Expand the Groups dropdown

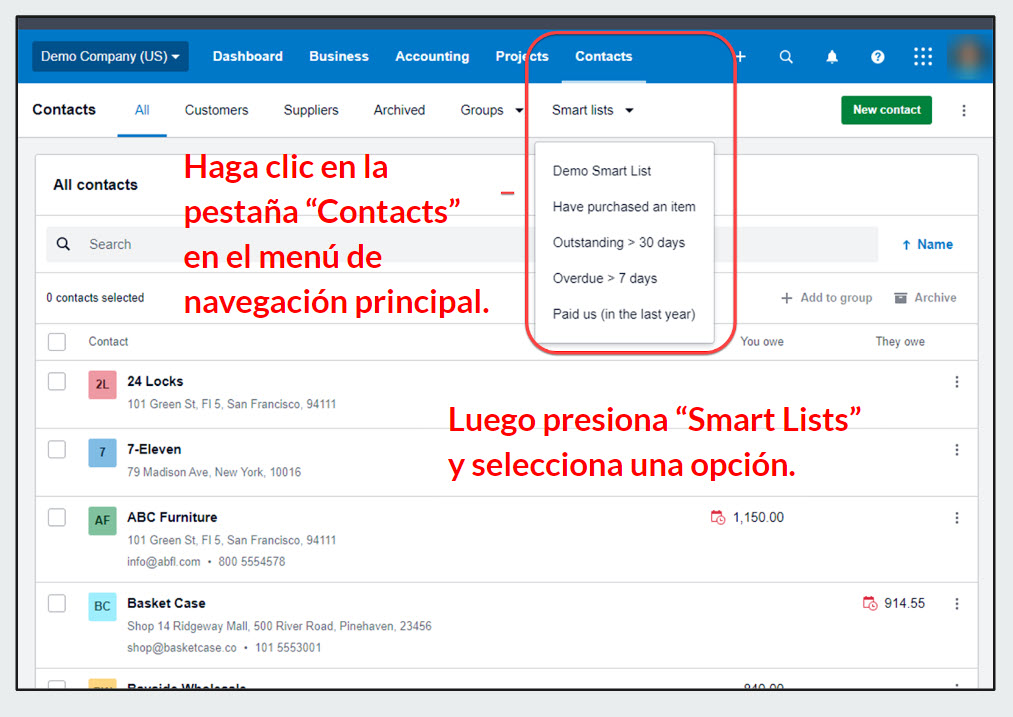492,110
